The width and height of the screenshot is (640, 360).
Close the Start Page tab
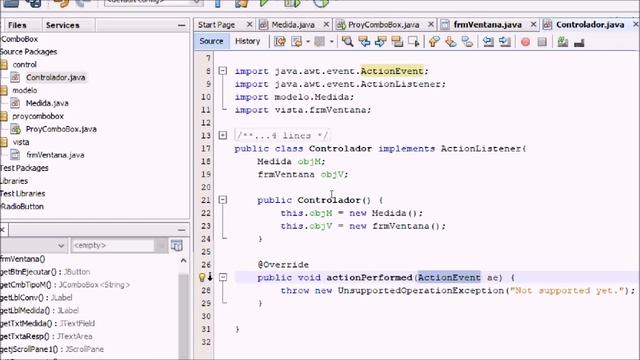(x=249, y=25)
